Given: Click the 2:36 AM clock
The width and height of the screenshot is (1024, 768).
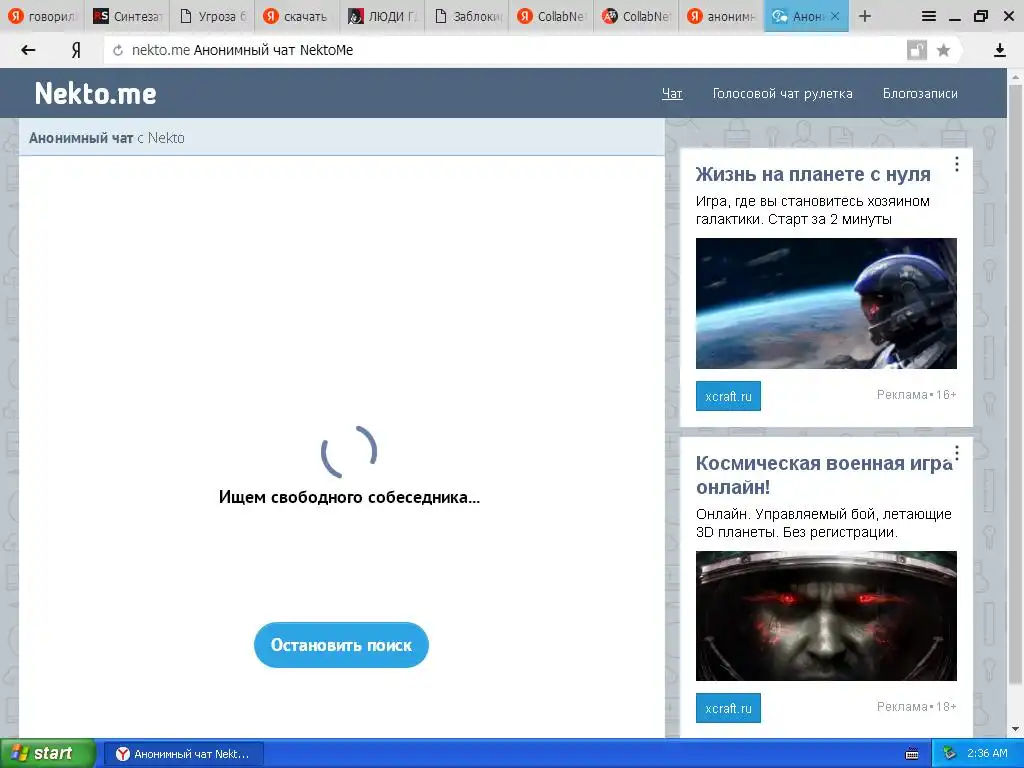Looking at the screenshot, I should coord(987,754).
